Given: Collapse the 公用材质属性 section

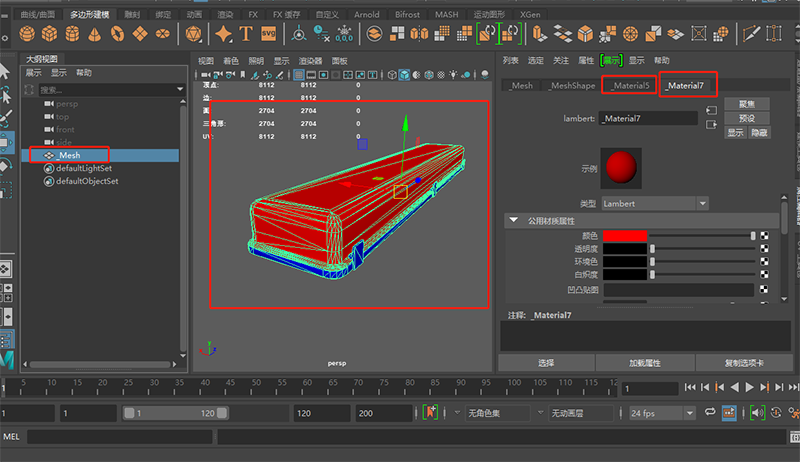Looking at the screenshot, I should 514,220.
